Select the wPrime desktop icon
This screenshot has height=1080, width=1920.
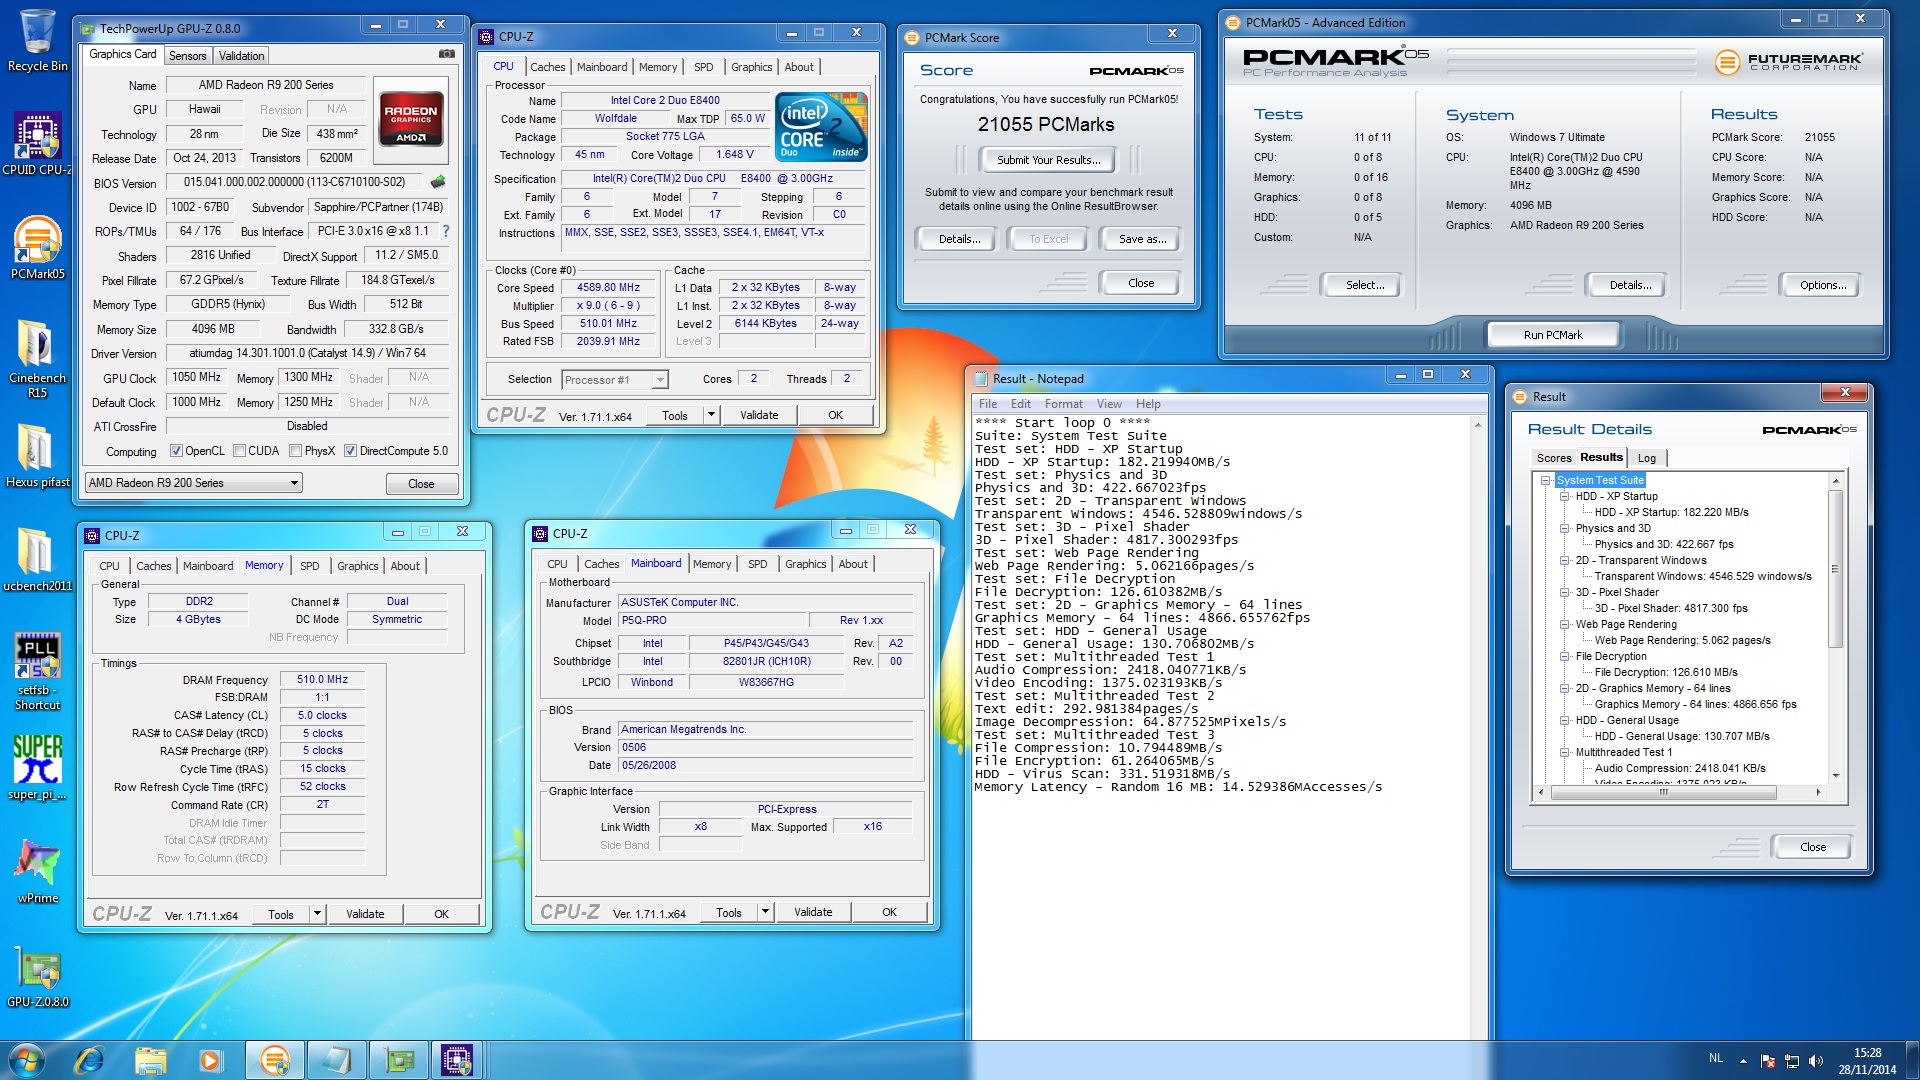(x=38, y=872)
